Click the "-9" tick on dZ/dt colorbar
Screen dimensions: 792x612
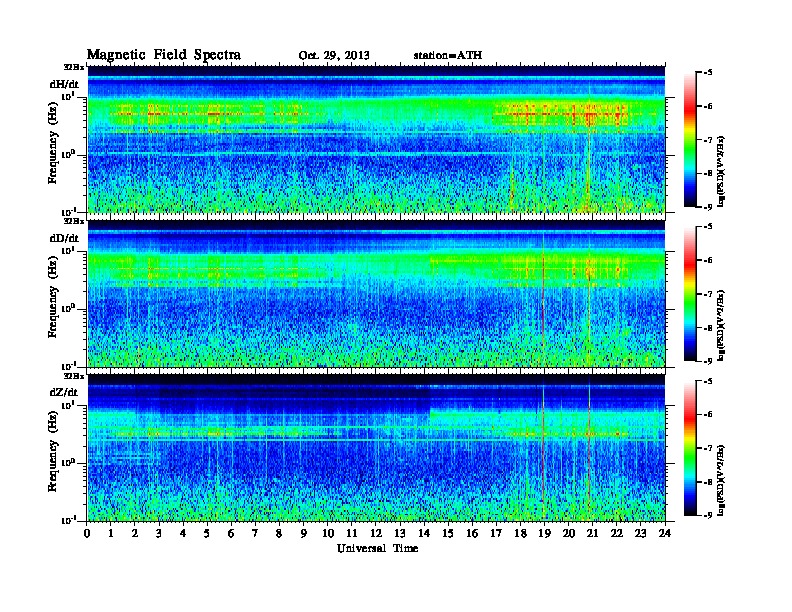pyautogui.click(x=709, y=515)
